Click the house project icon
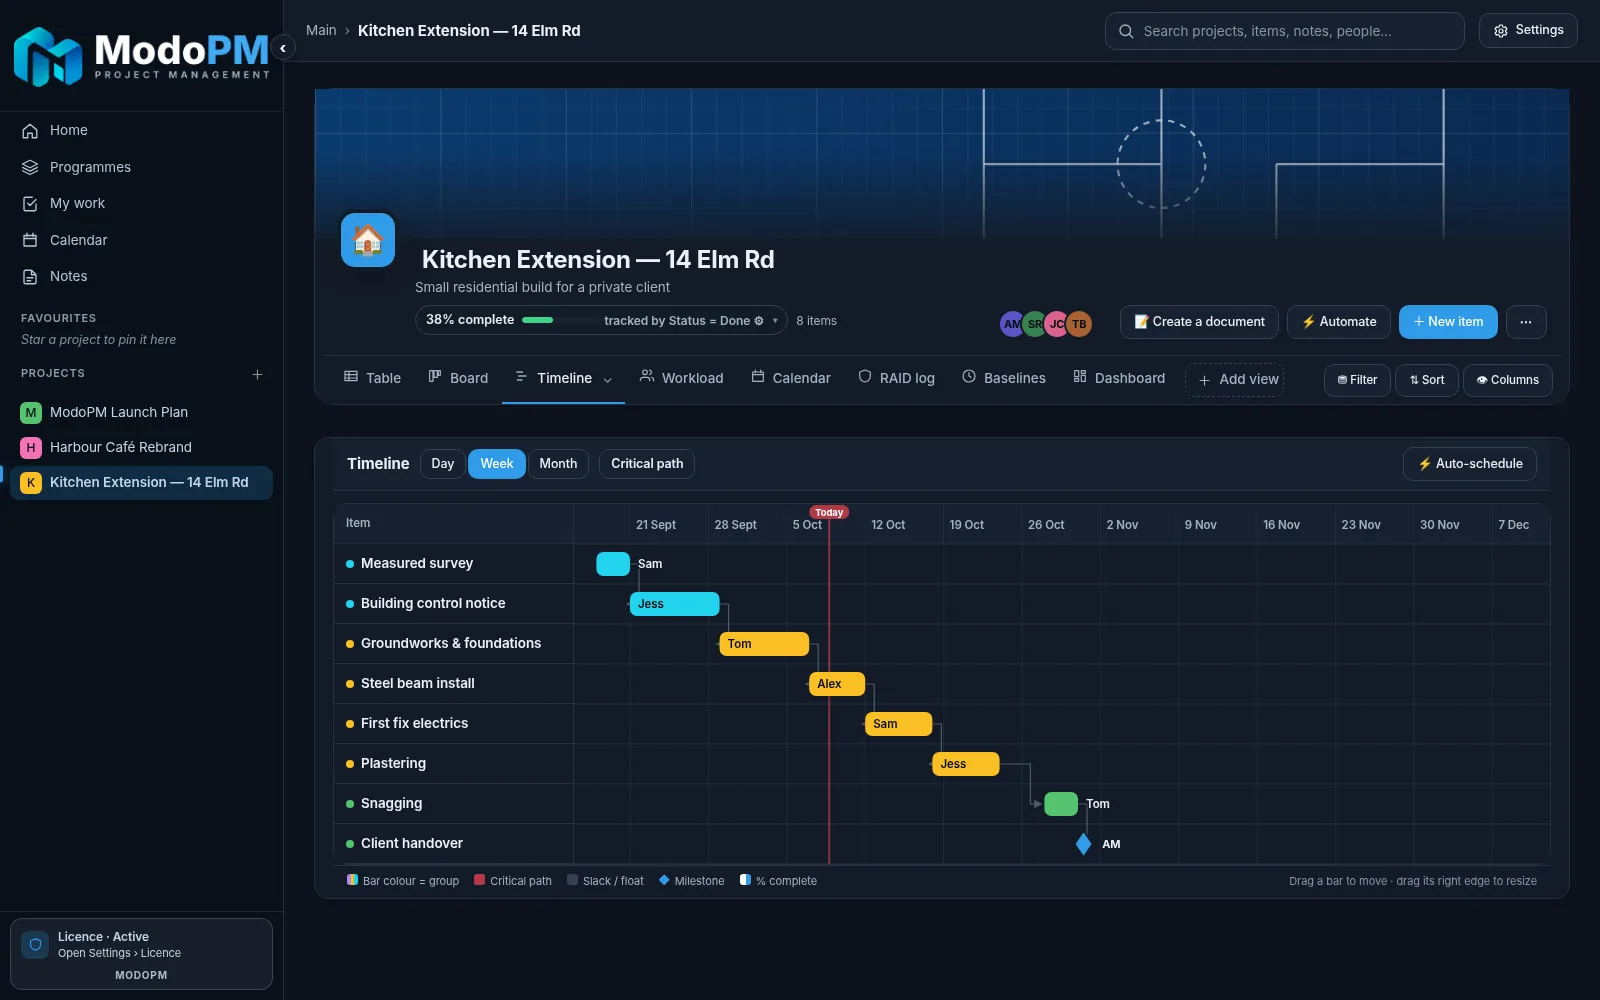The width and height of the screenshot is (1600, 1000). 368,240
